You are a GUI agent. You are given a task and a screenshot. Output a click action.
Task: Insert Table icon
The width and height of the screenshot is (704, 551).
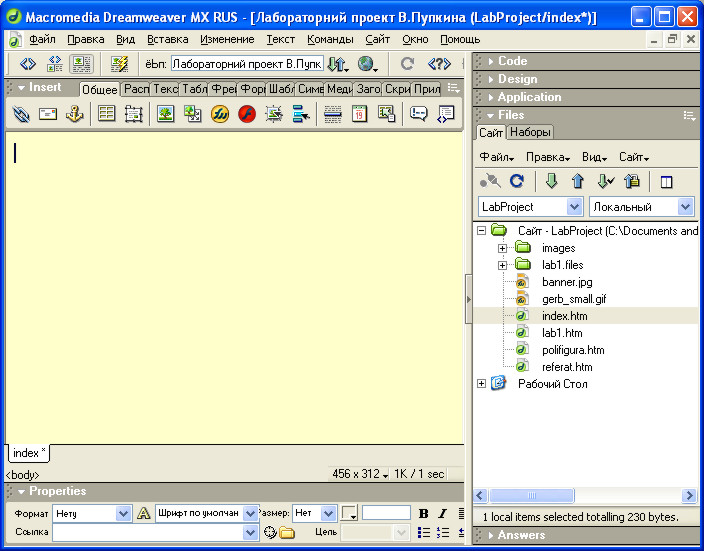tap(106, 114)
